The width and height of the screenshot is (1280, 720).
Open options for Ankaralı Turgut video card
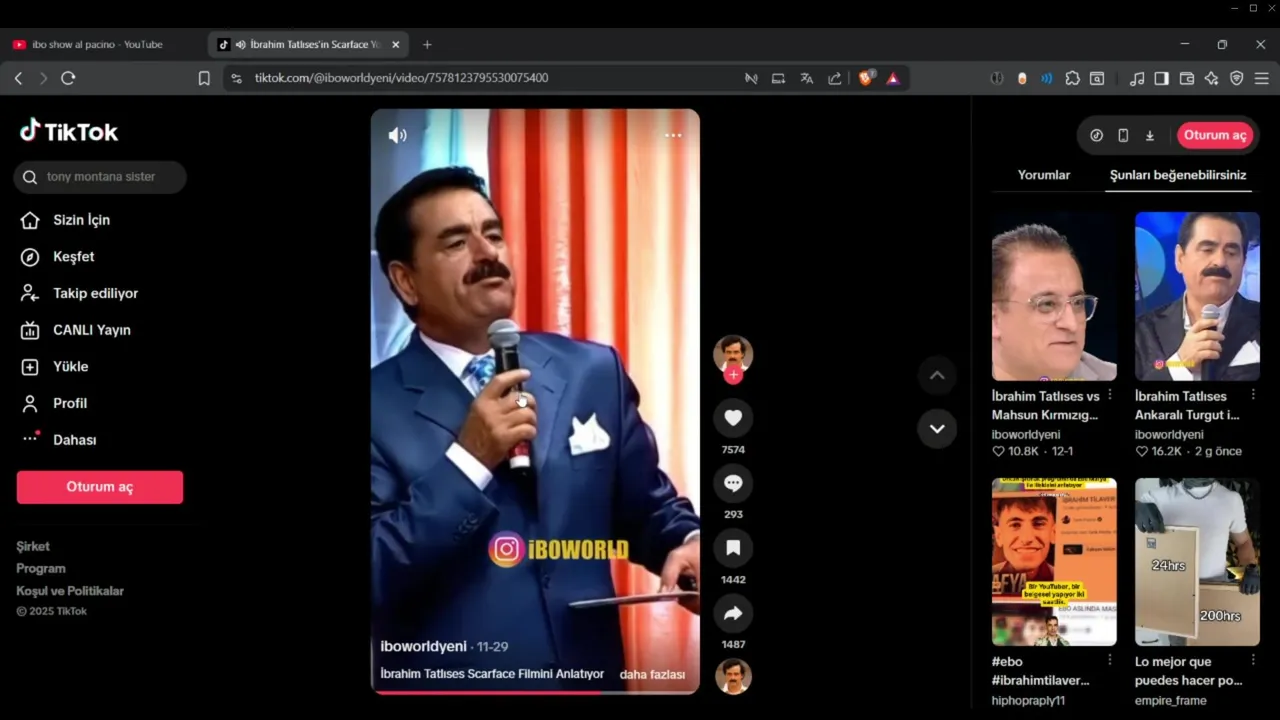tap(1253, 395)
